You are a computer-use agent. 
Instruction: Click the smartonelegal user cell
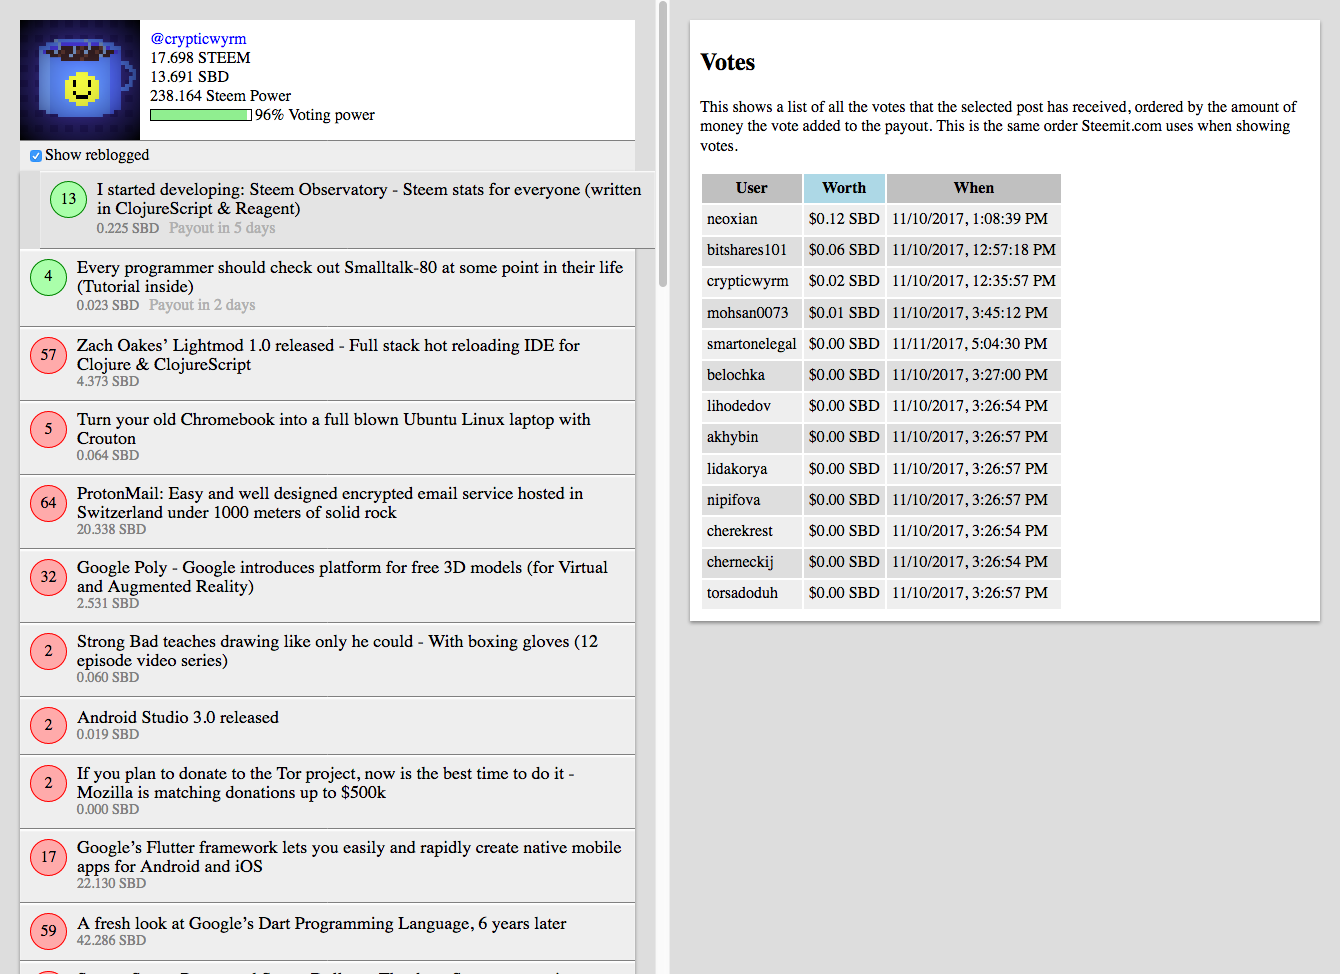752,344
